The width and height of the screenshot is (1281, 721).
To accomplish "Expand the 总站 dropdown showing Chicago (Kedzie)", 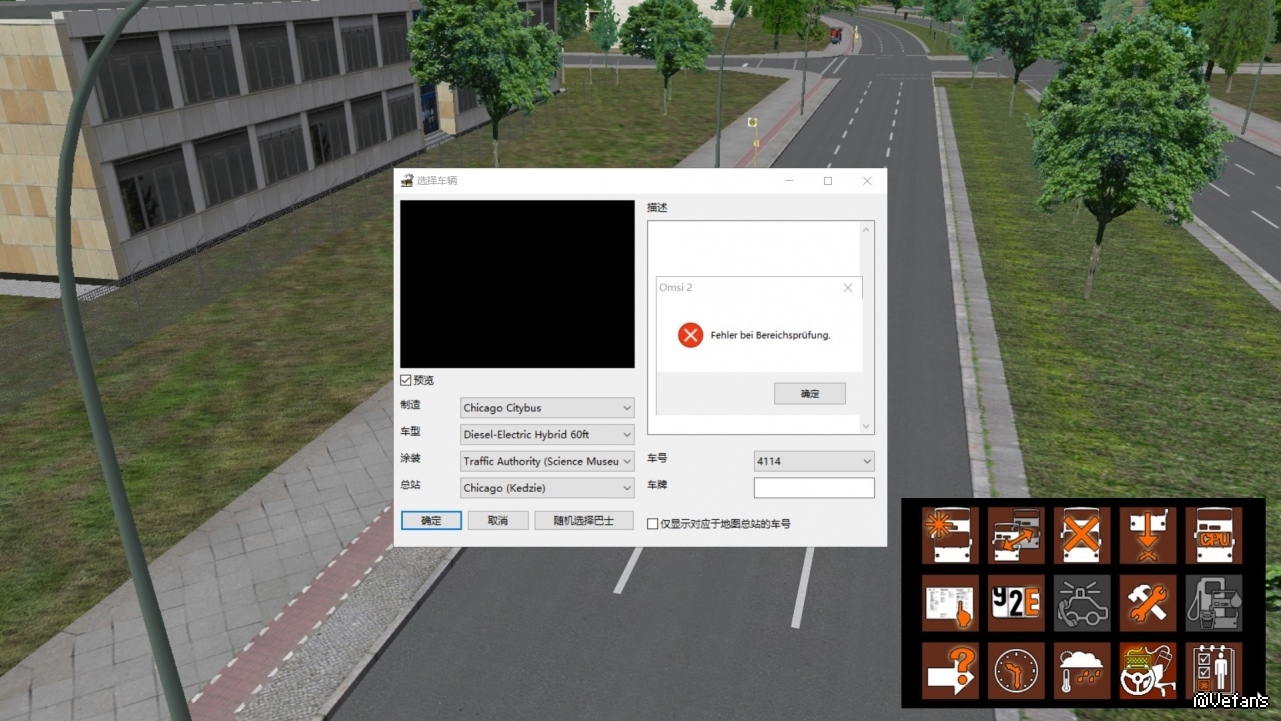I will (x=547, y=488).
